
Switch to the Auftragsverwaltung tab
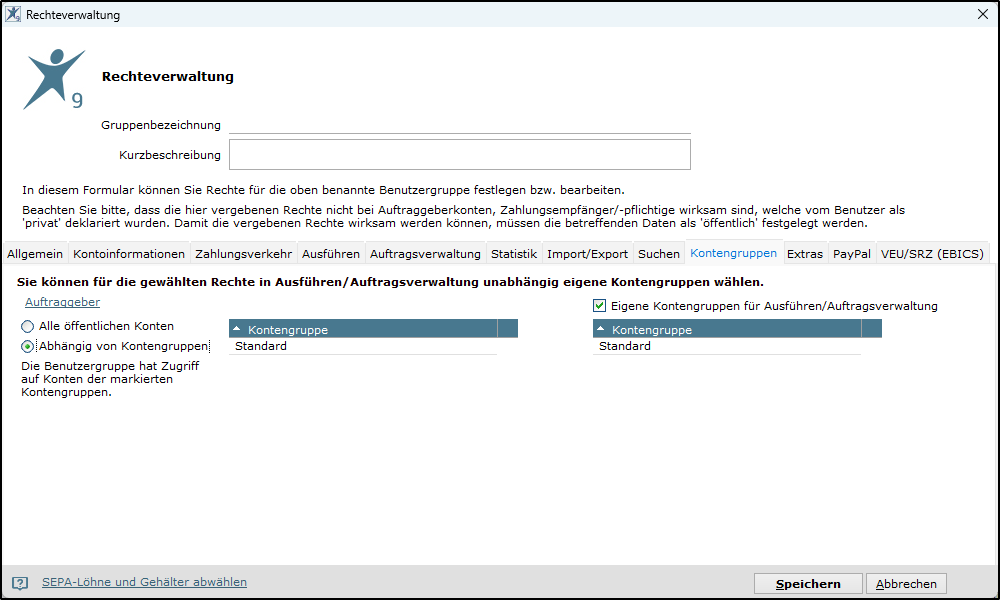pos(425,254)
